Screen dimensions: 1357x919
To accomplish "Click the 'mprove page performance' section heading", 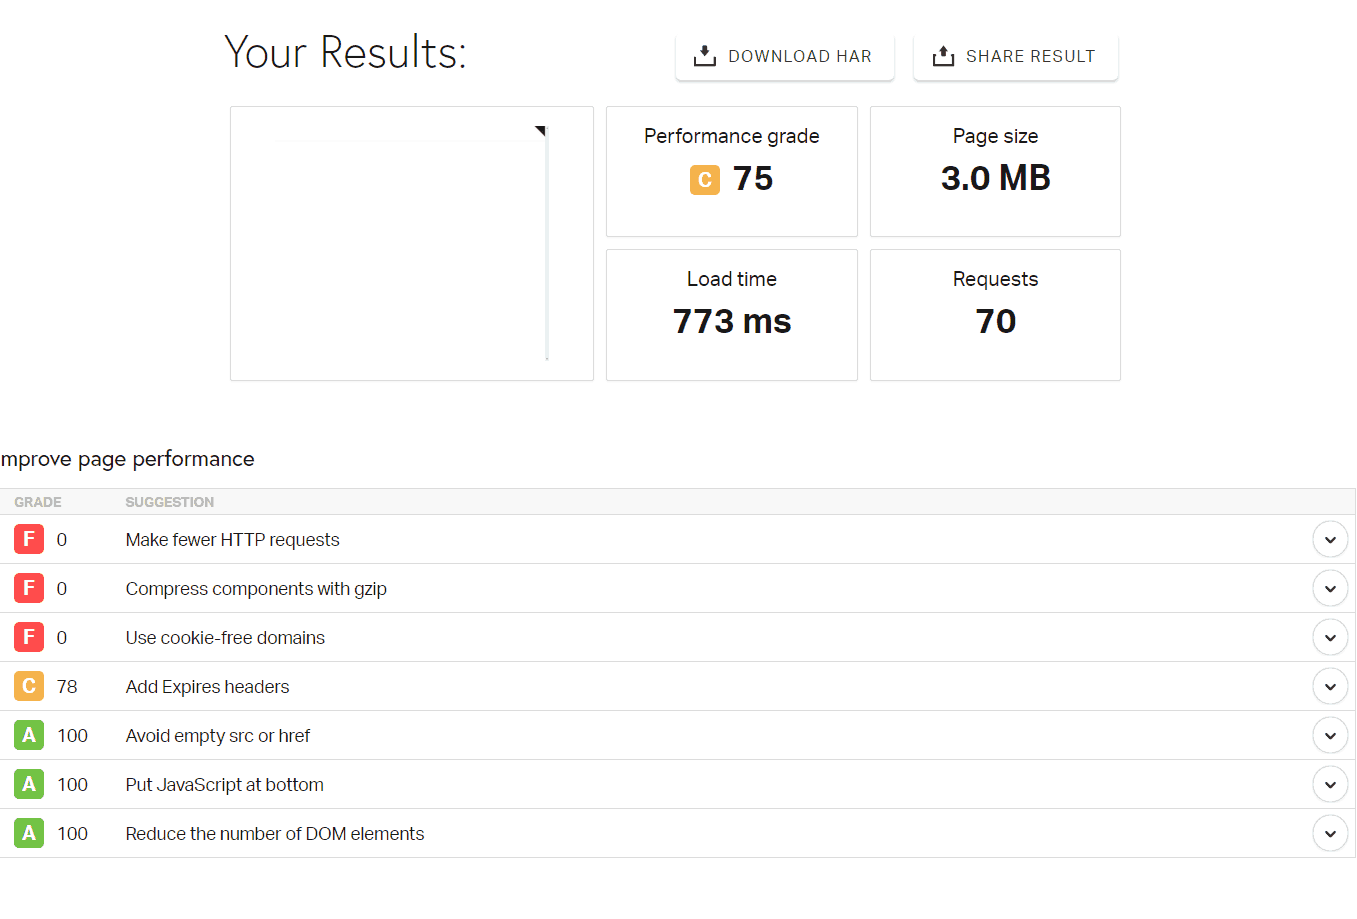I will (x=127, y=459).
